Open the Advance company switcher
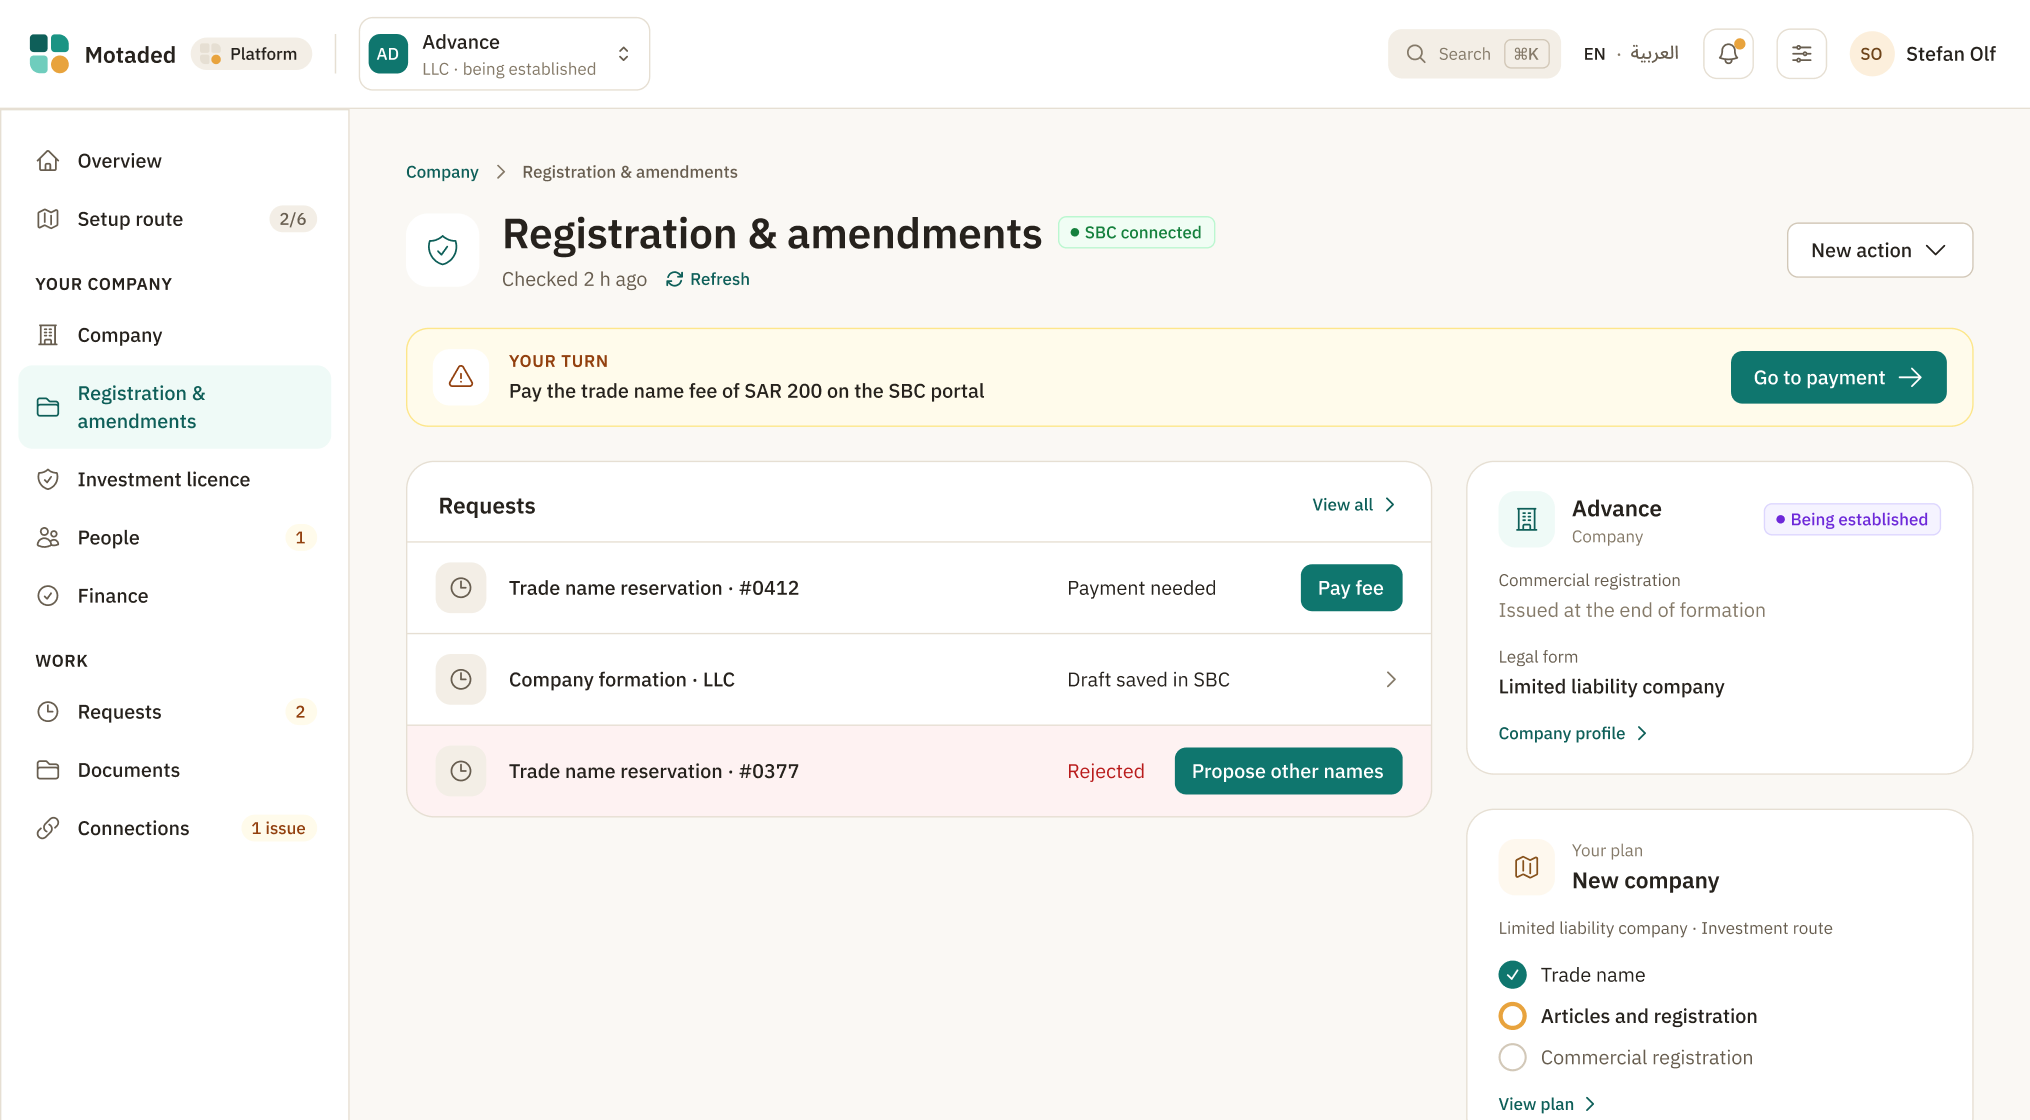This screenshot has width=2030, height=1120. (x=504, y=54)
